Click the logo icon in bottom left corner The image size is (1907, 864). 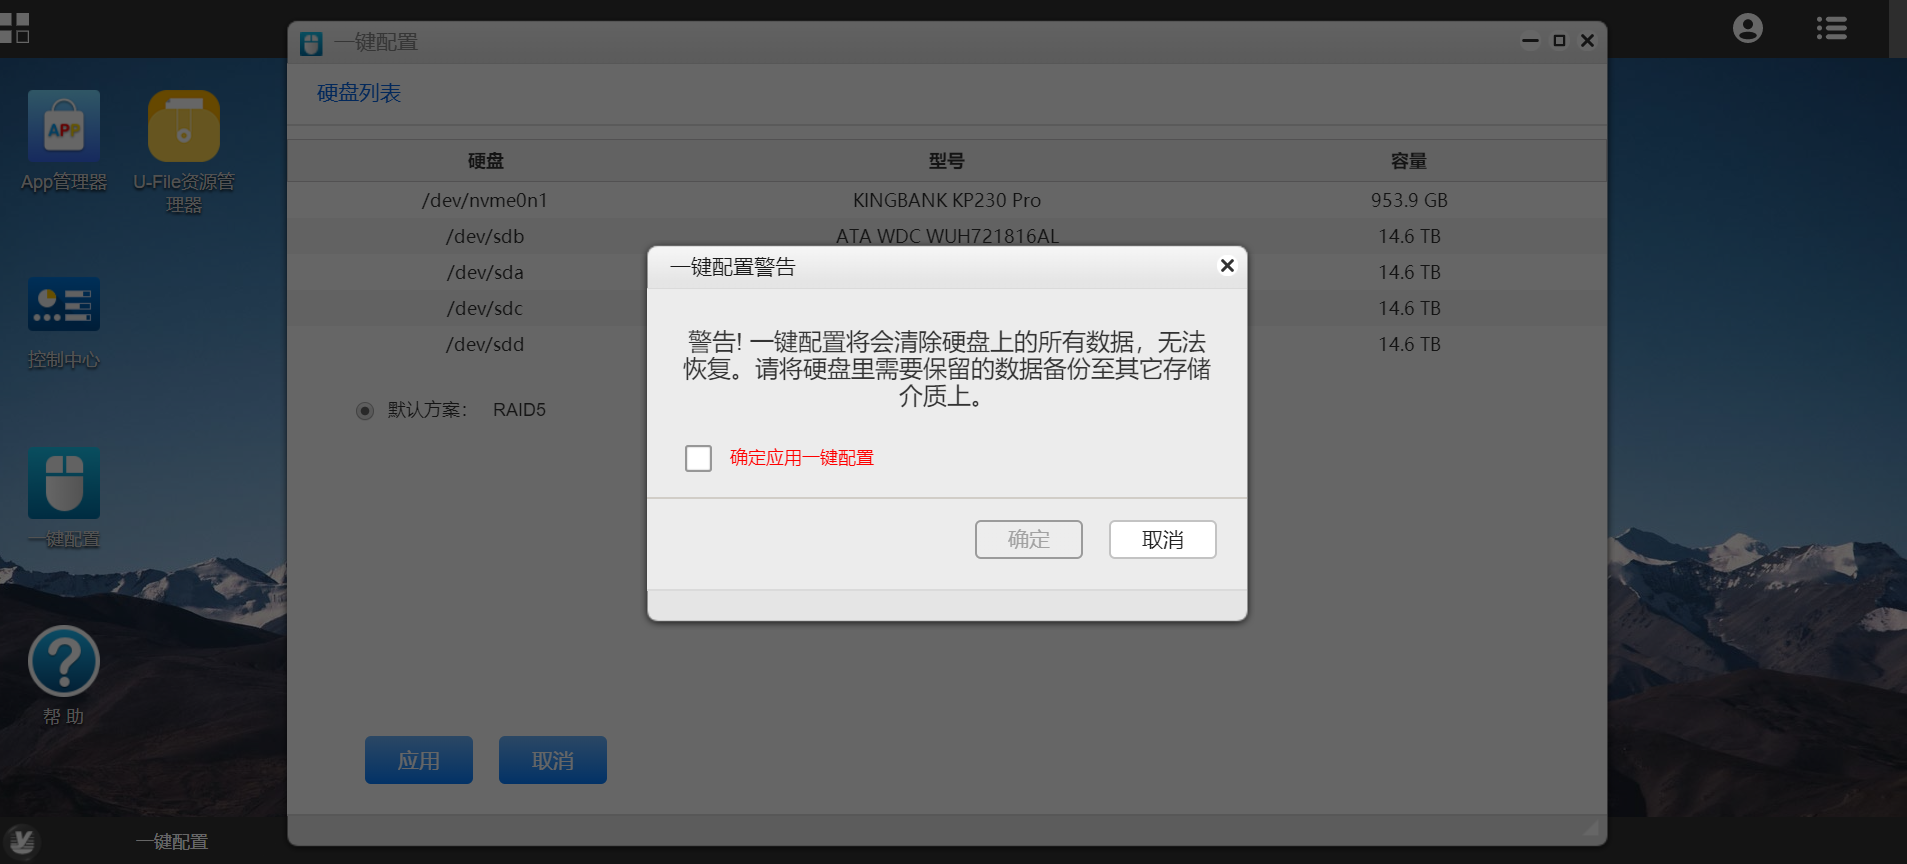[x=22, y=842]
